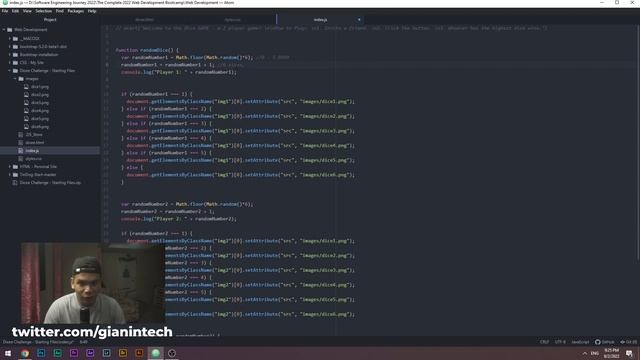Viewport: 640px width, 360px height.
Task: Select the Project panel header
Action: point(50,20)
